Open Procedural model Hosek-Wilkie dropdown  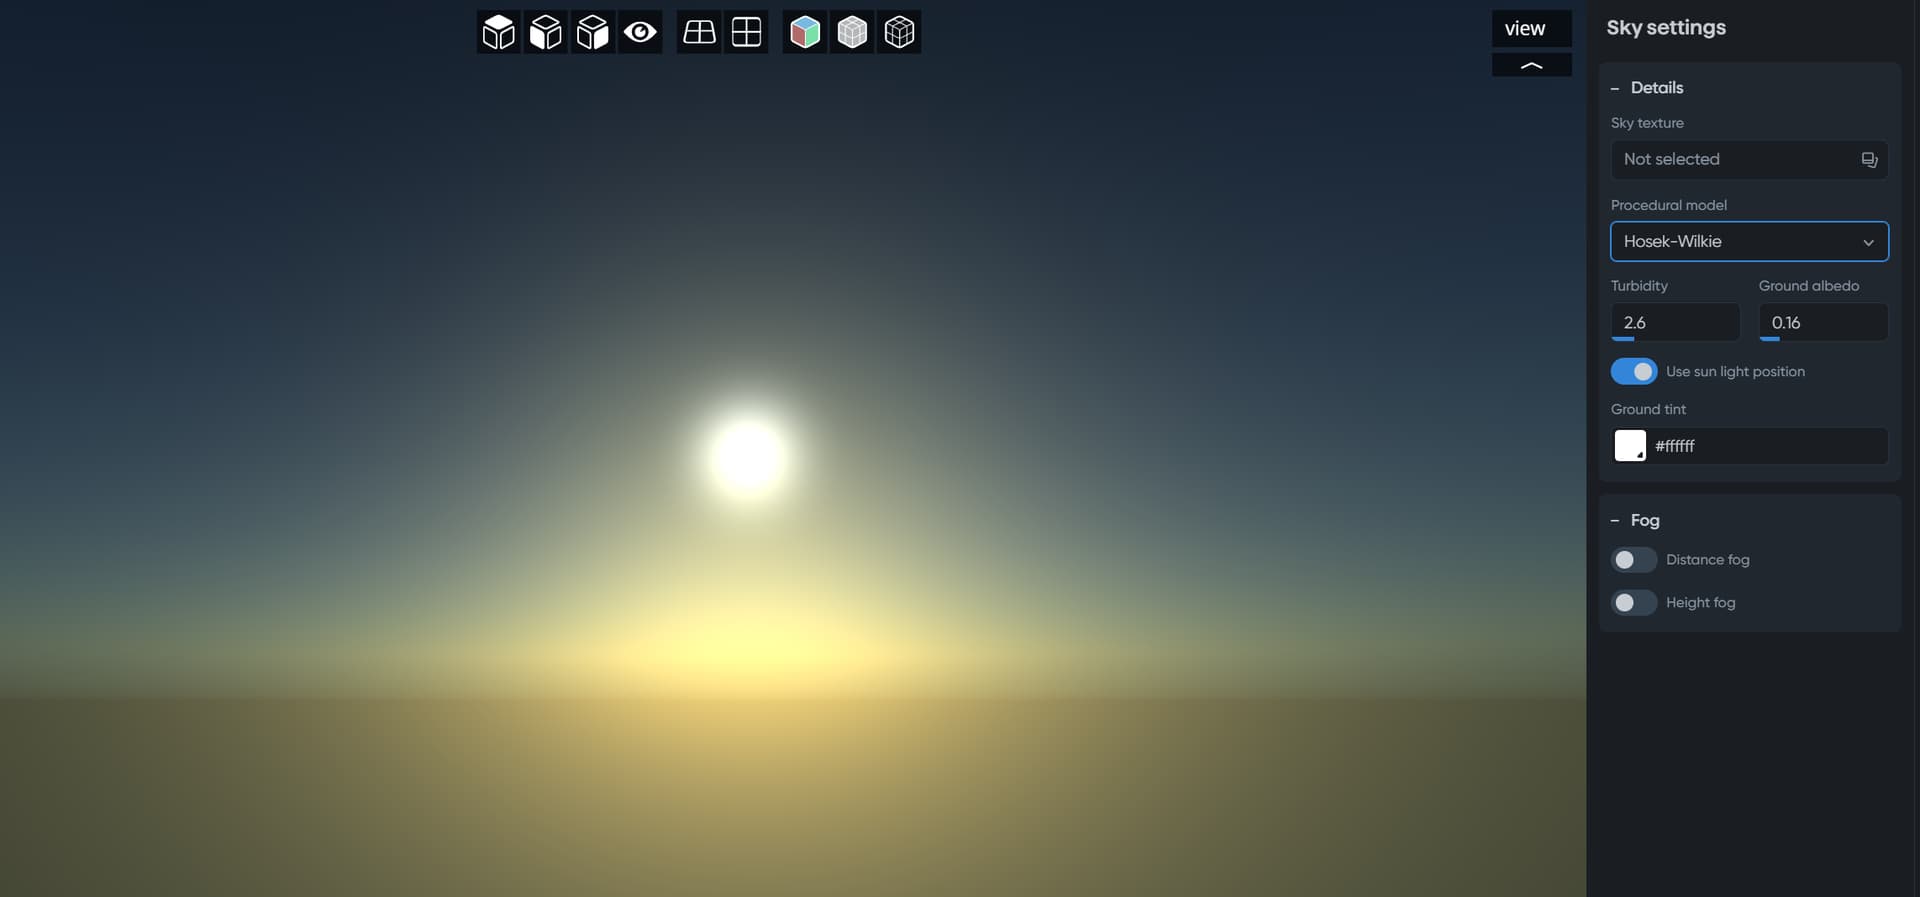pyautogui.click(x=1748, y=242)
